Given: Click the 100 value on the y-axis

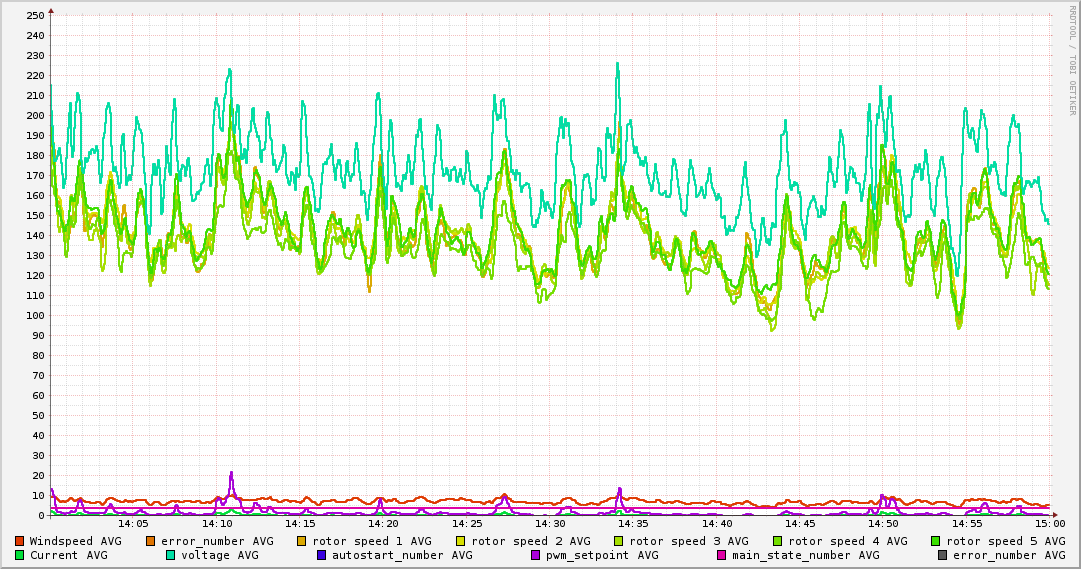Looking at the screenshot, I should [x=34, y=316].
